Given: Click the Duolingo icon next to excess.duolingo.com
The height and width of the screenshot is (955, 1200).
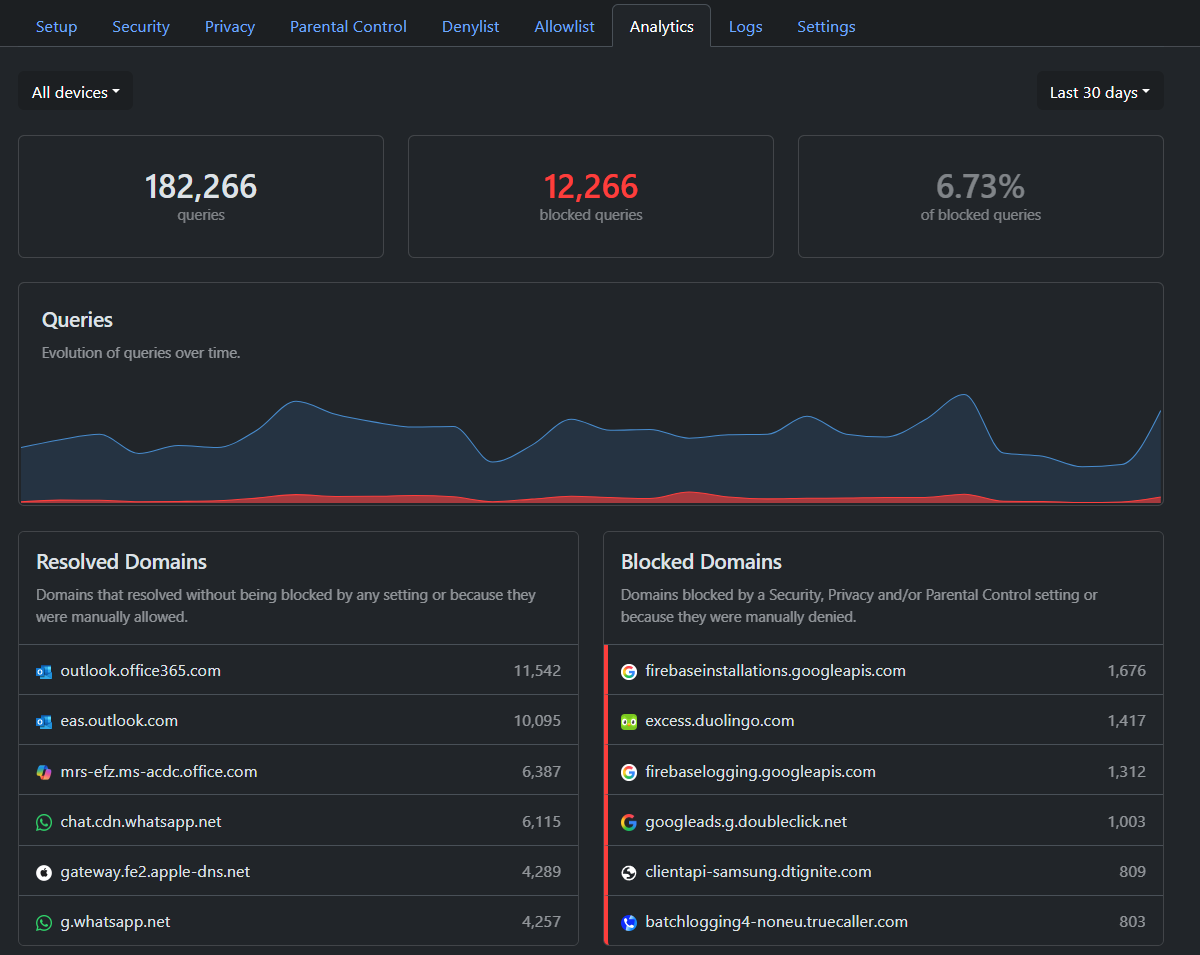Looking at the screenshot, I should (x=629, y=721).
